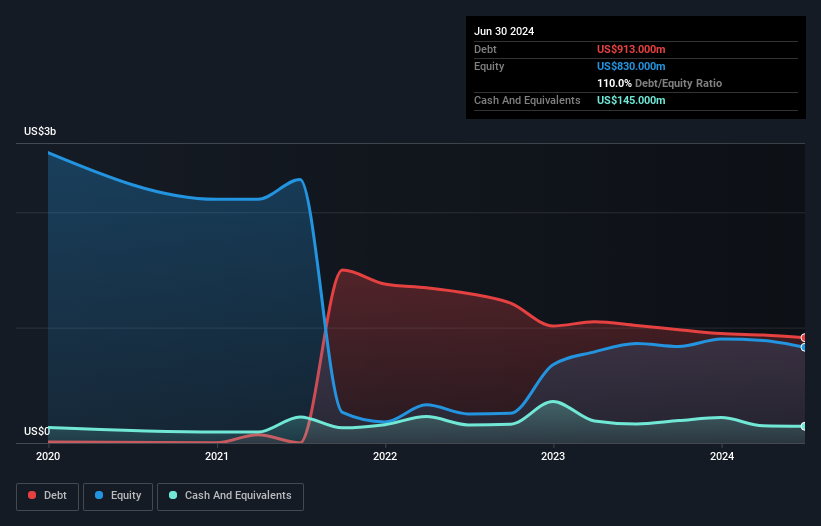Click the tooltip Debt row label
Viewport: 821px width, 526px height.
[x=485, y=49]
